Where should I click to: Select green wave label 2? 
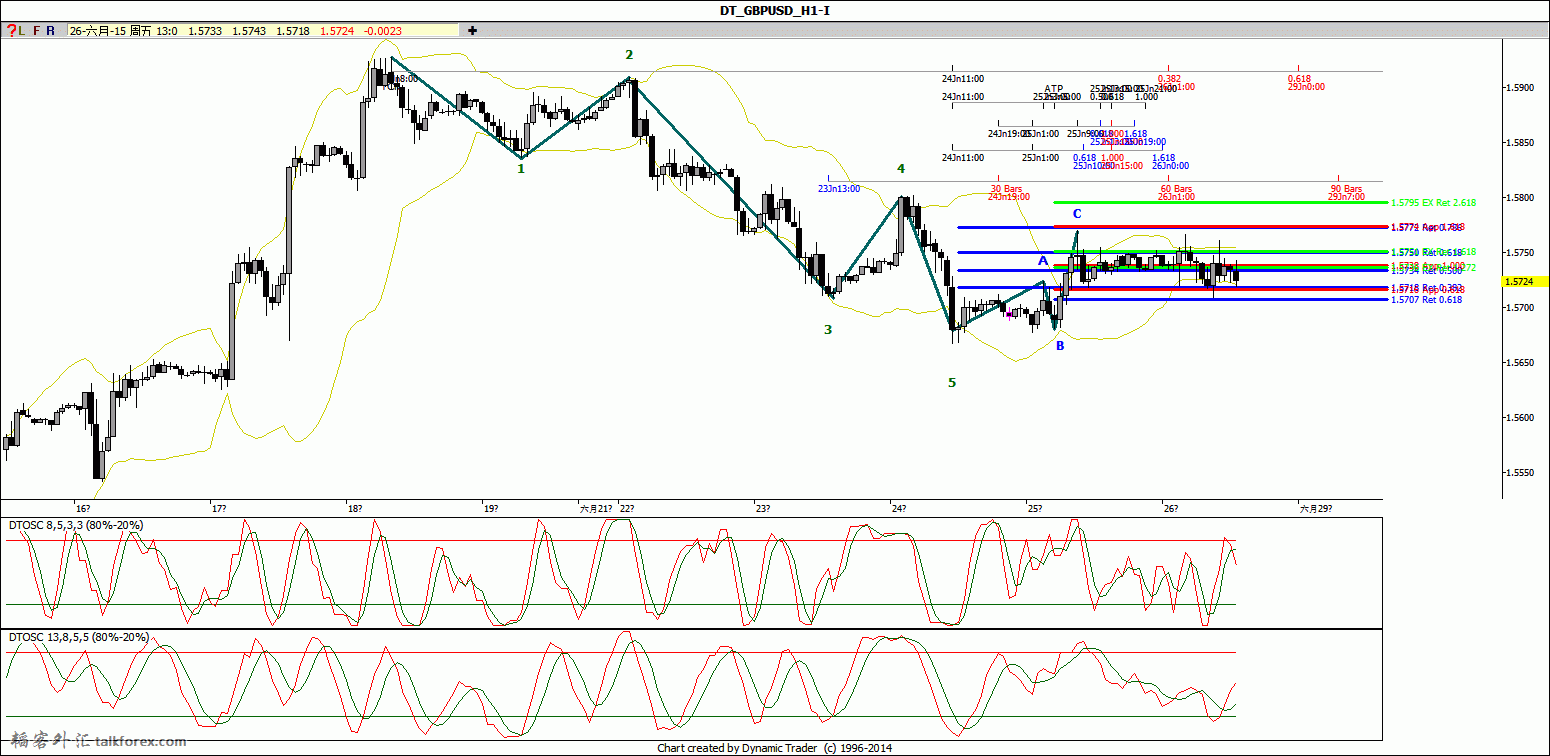point(629,55)
